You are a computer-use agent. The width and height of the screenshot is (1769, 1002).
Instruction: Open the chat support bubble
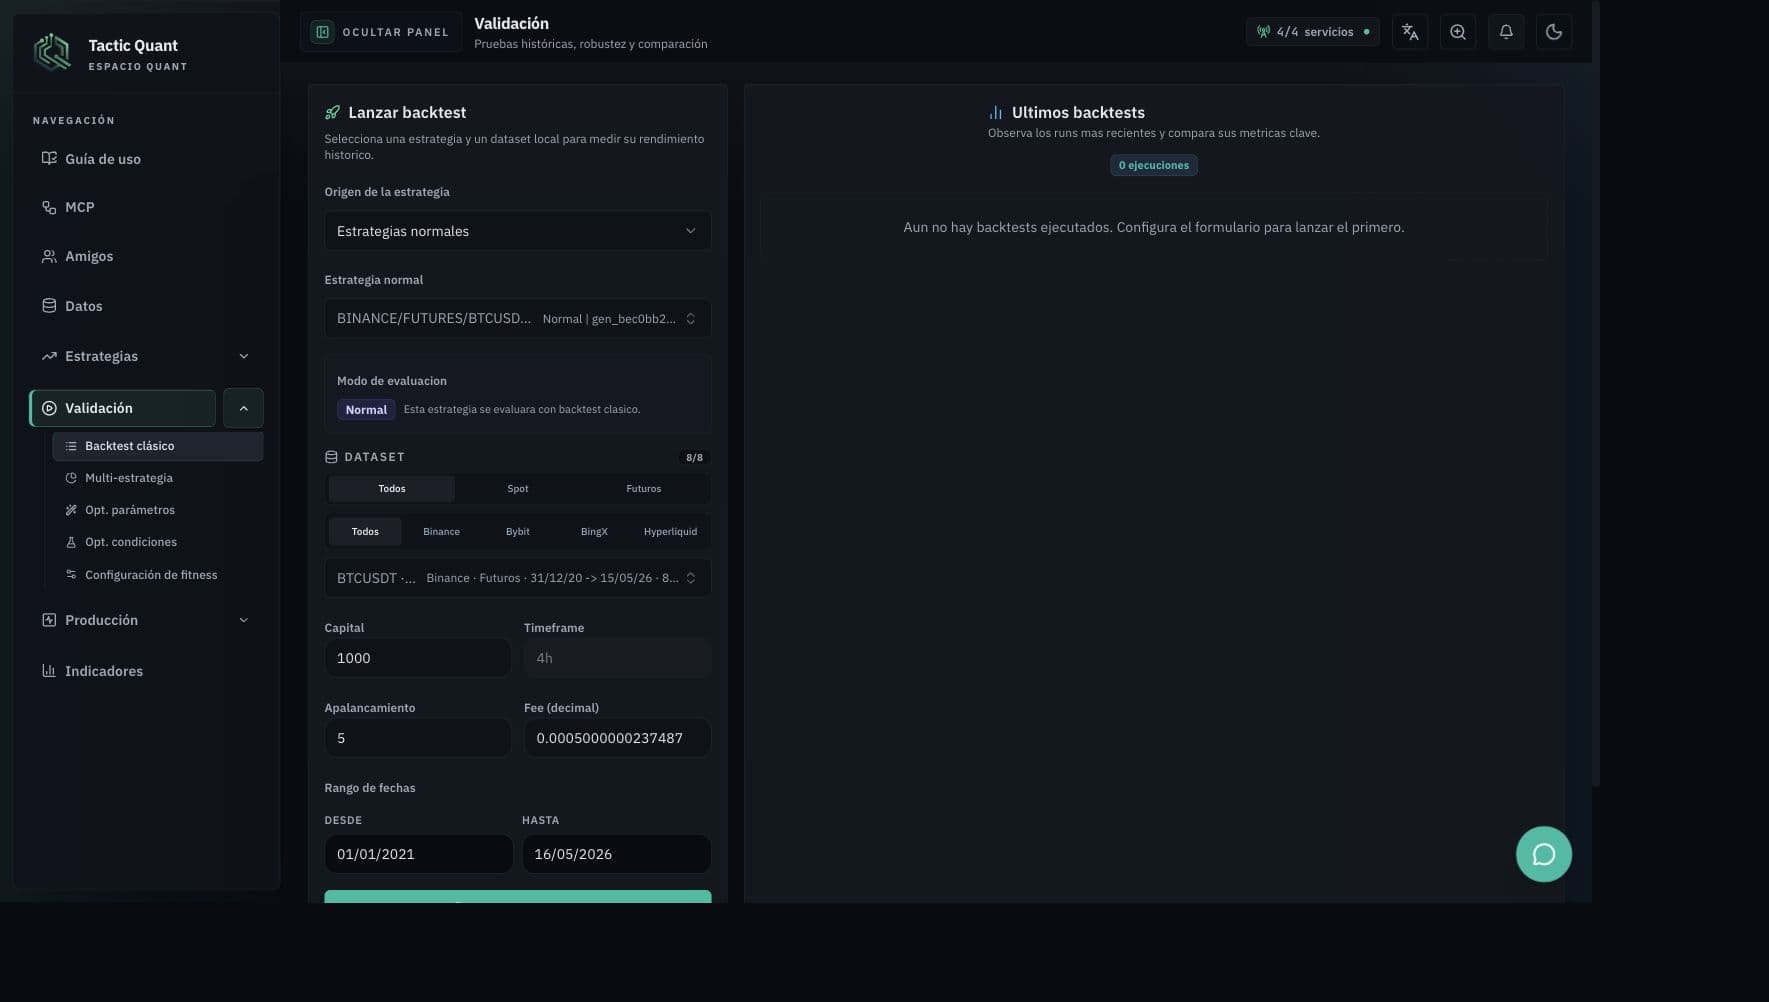(x=1543, y=854)
